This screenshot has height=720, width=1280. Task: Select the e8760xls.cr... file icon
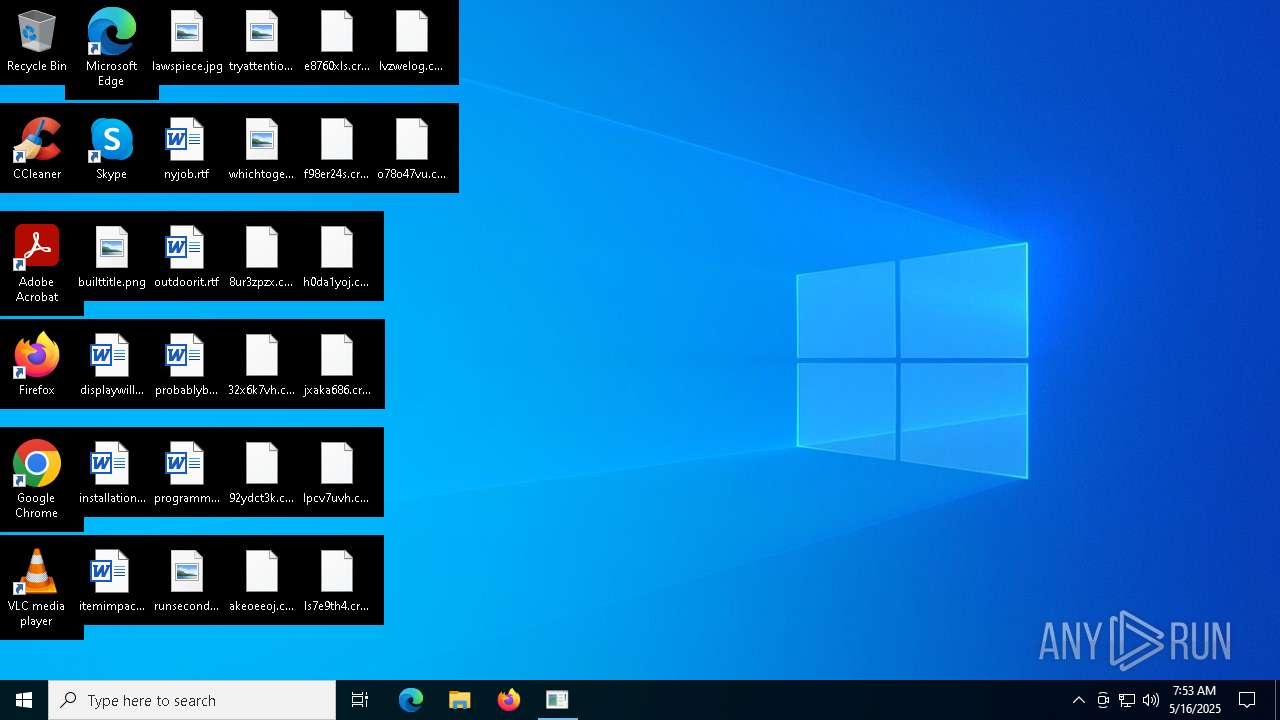point(337,42)
